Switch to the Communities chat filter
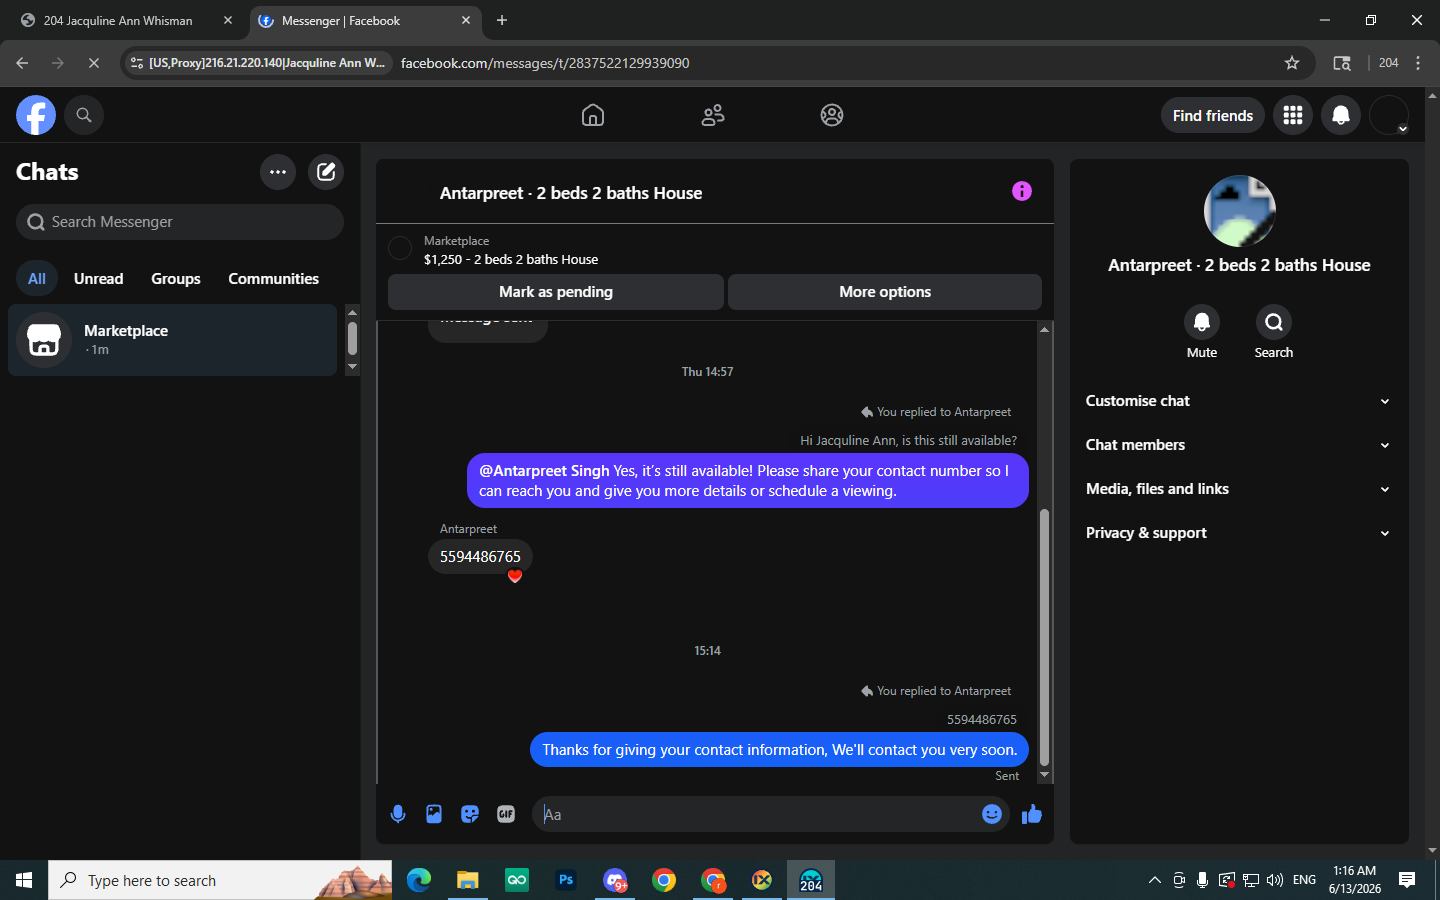The image size is (1440, 900). coord(274,279)
